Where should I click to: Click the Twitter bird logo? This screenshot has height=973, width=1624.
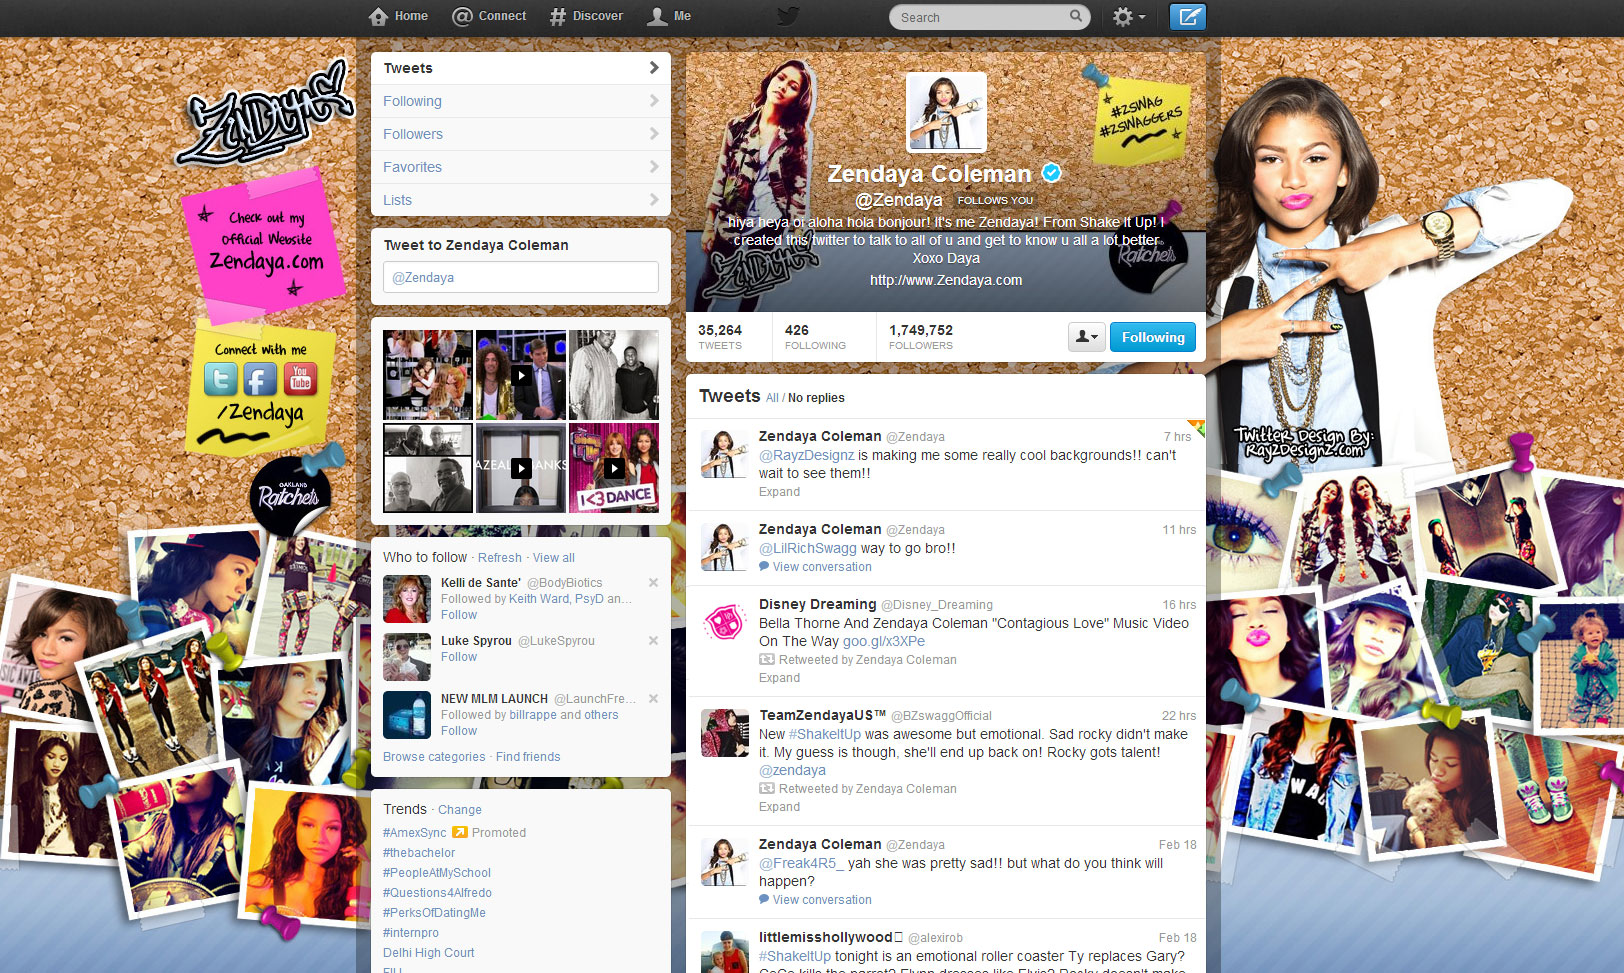click(x=788, y=17)
